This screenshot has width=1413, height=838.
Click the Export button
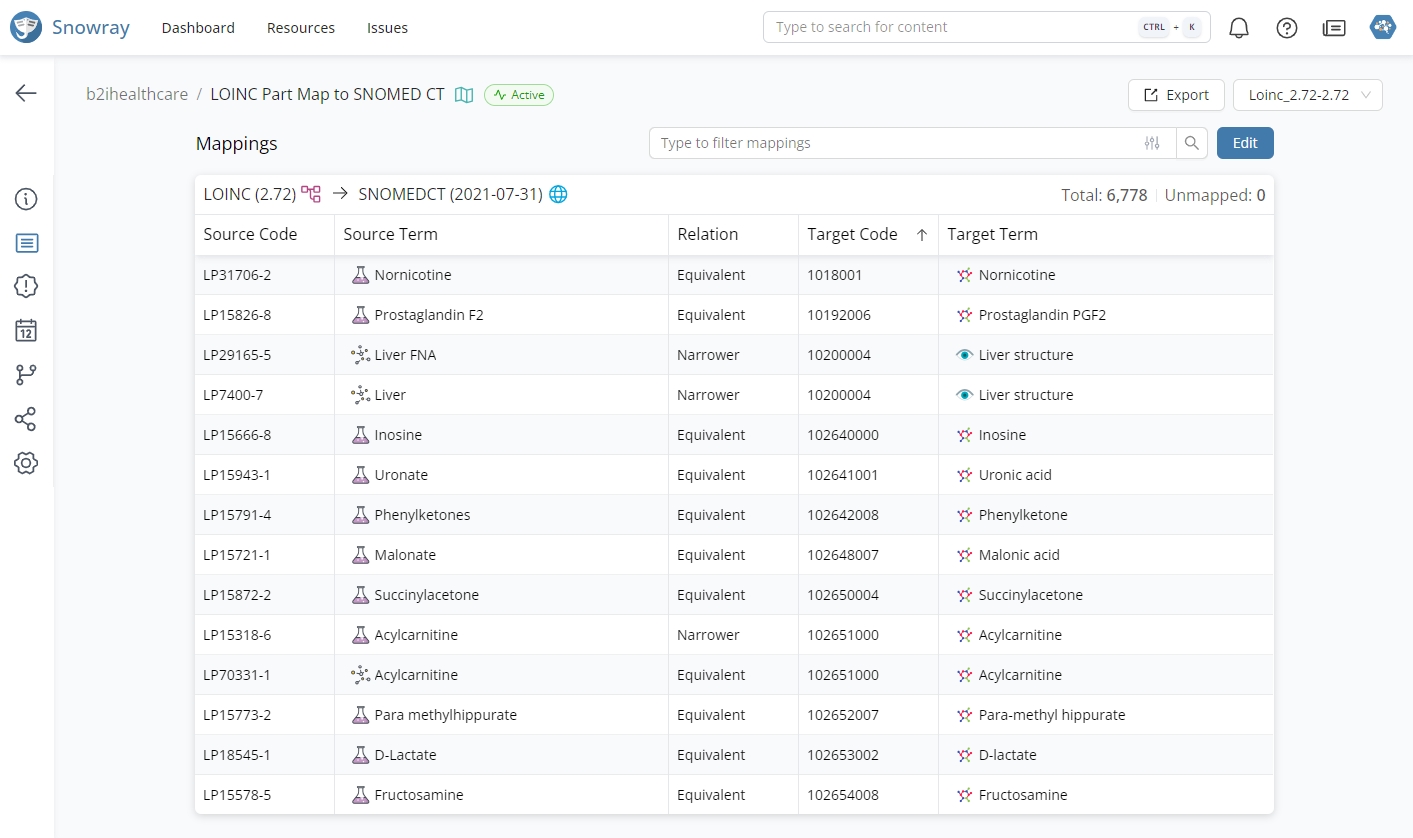click(1176, 95)
